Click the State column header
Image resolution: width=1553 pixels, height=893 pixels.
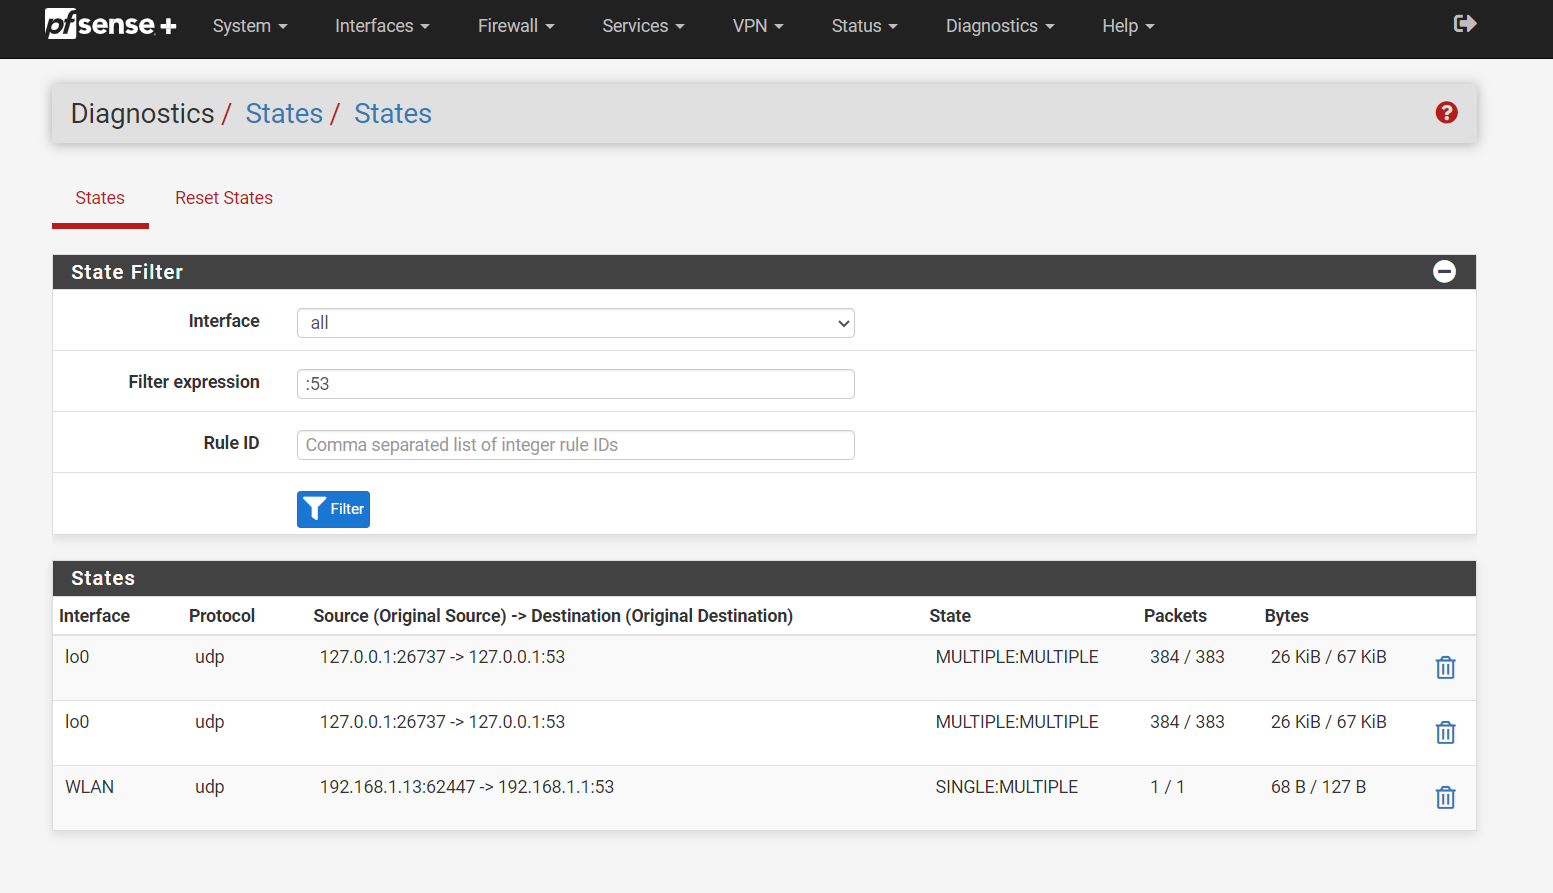tap(950, 616)
